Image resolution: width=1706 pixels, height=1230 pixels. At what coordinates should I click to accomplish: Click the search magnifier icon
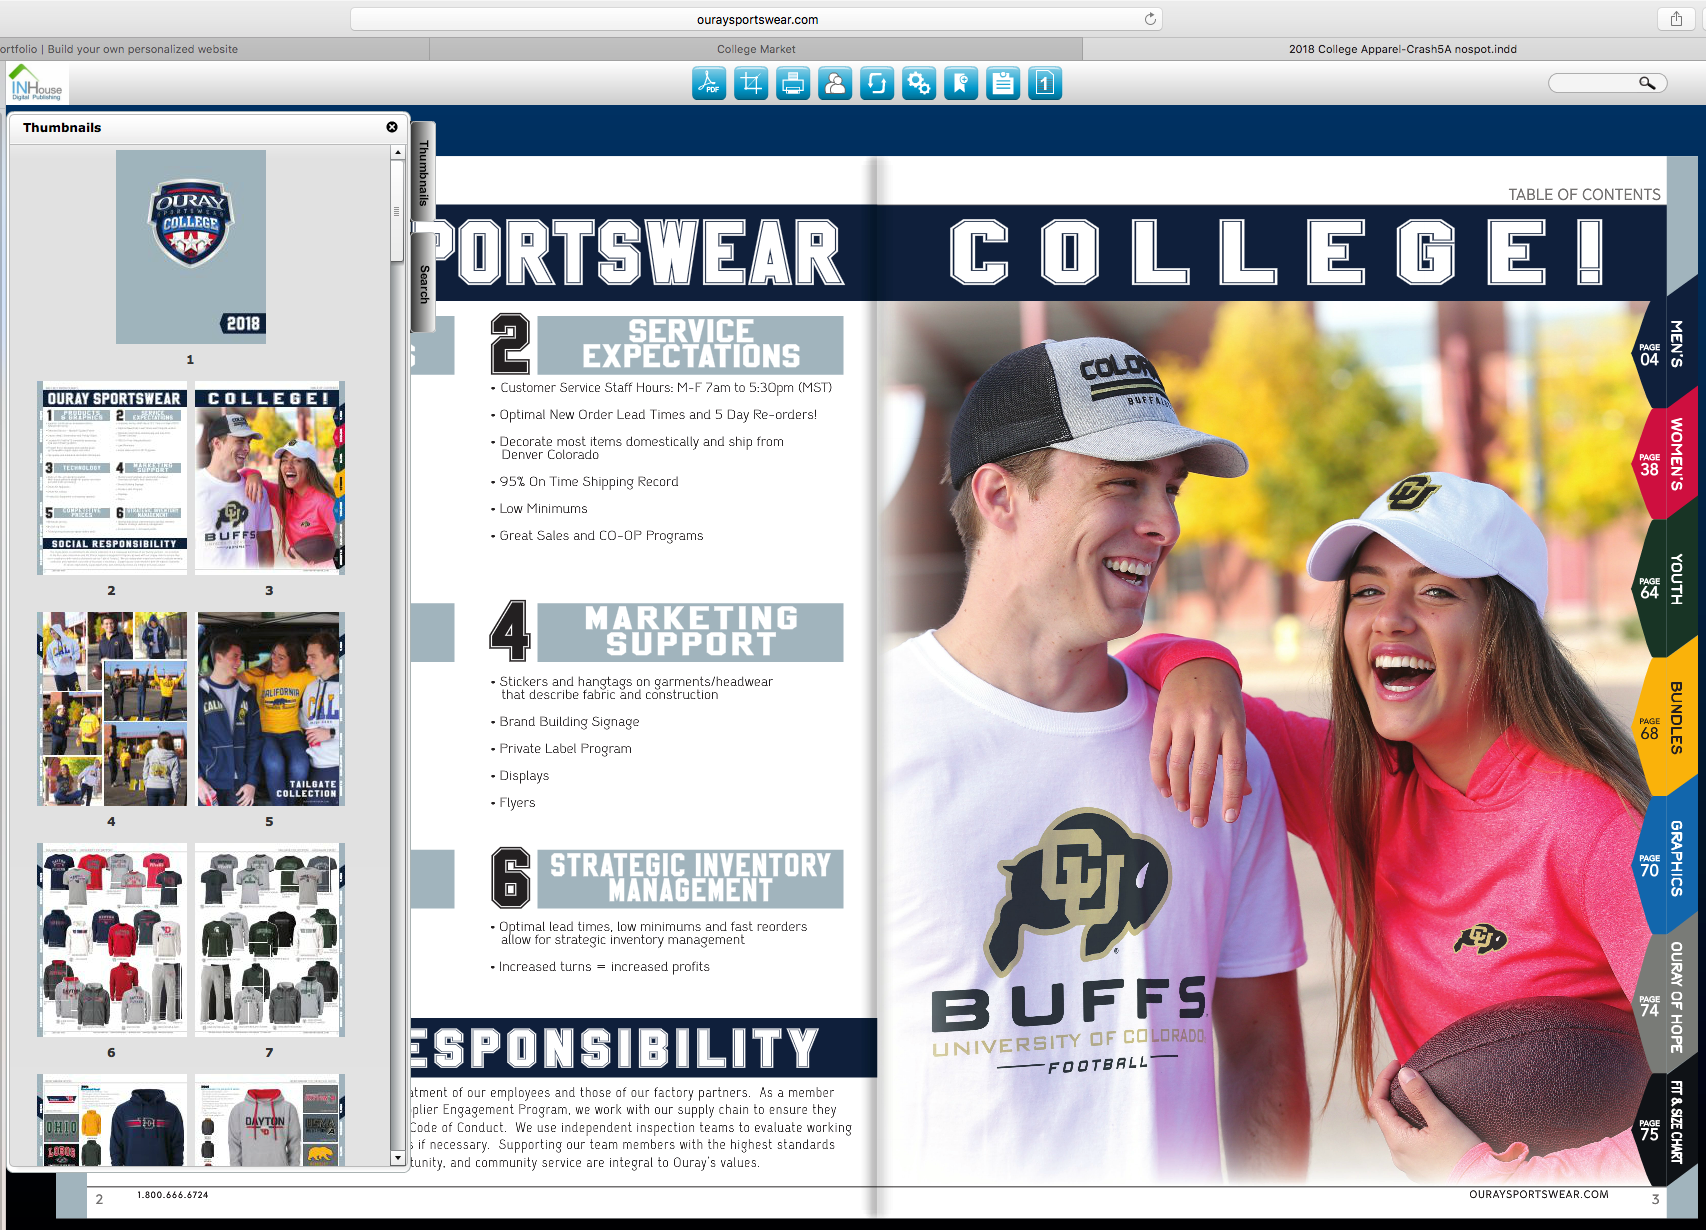[1646, 83]
